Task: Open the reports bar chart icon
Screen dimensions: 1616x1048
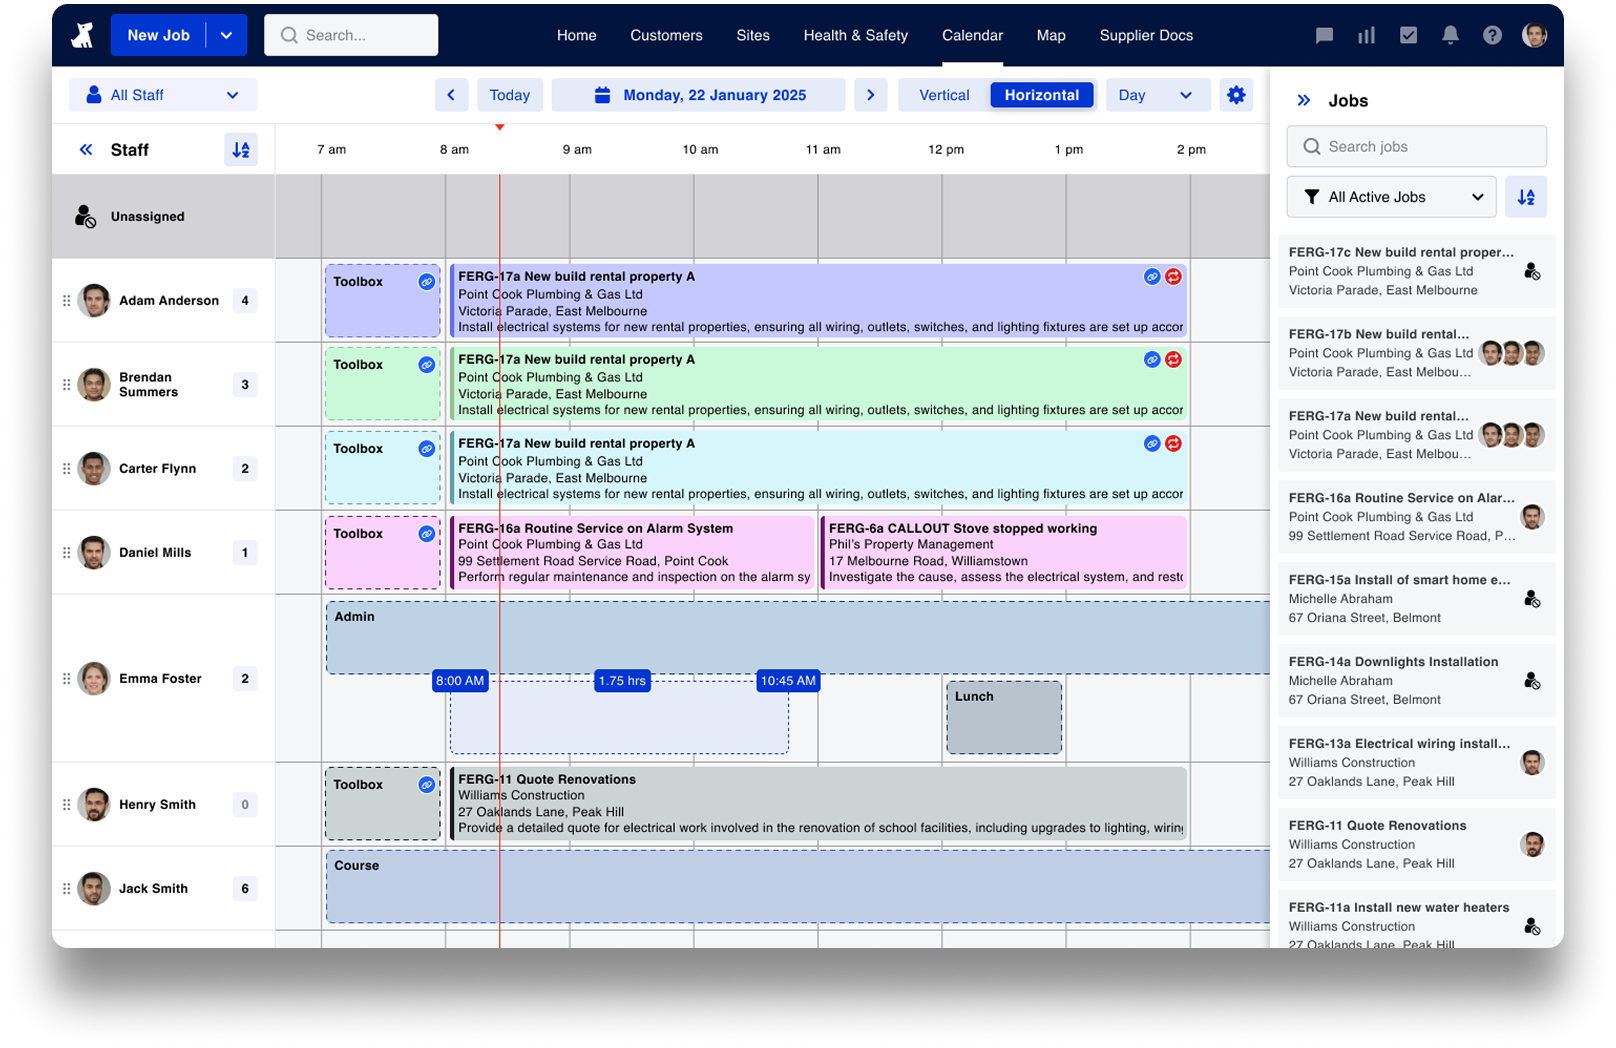Action: click(1366, 35)
